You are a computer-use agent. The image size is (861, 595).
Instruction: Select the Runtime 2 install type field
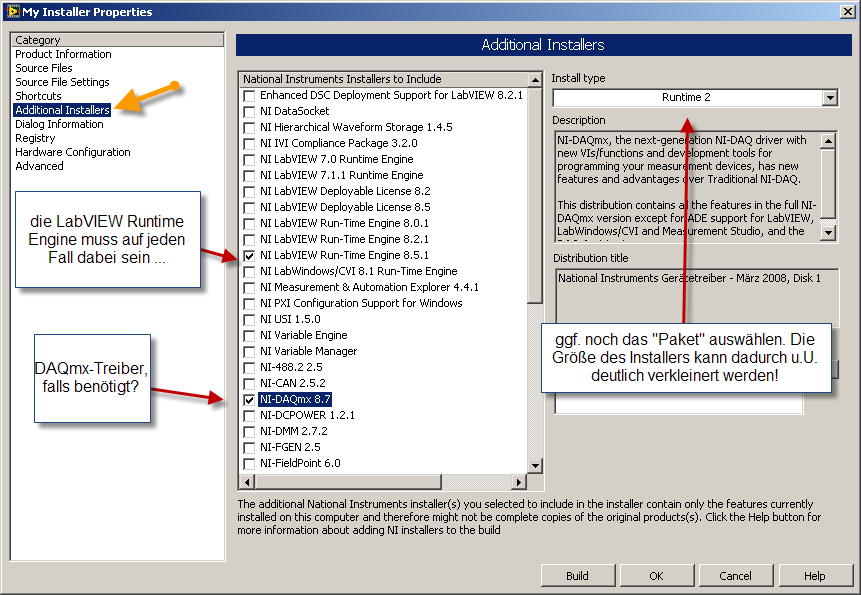pyautogui.click(x=687, y=98)
